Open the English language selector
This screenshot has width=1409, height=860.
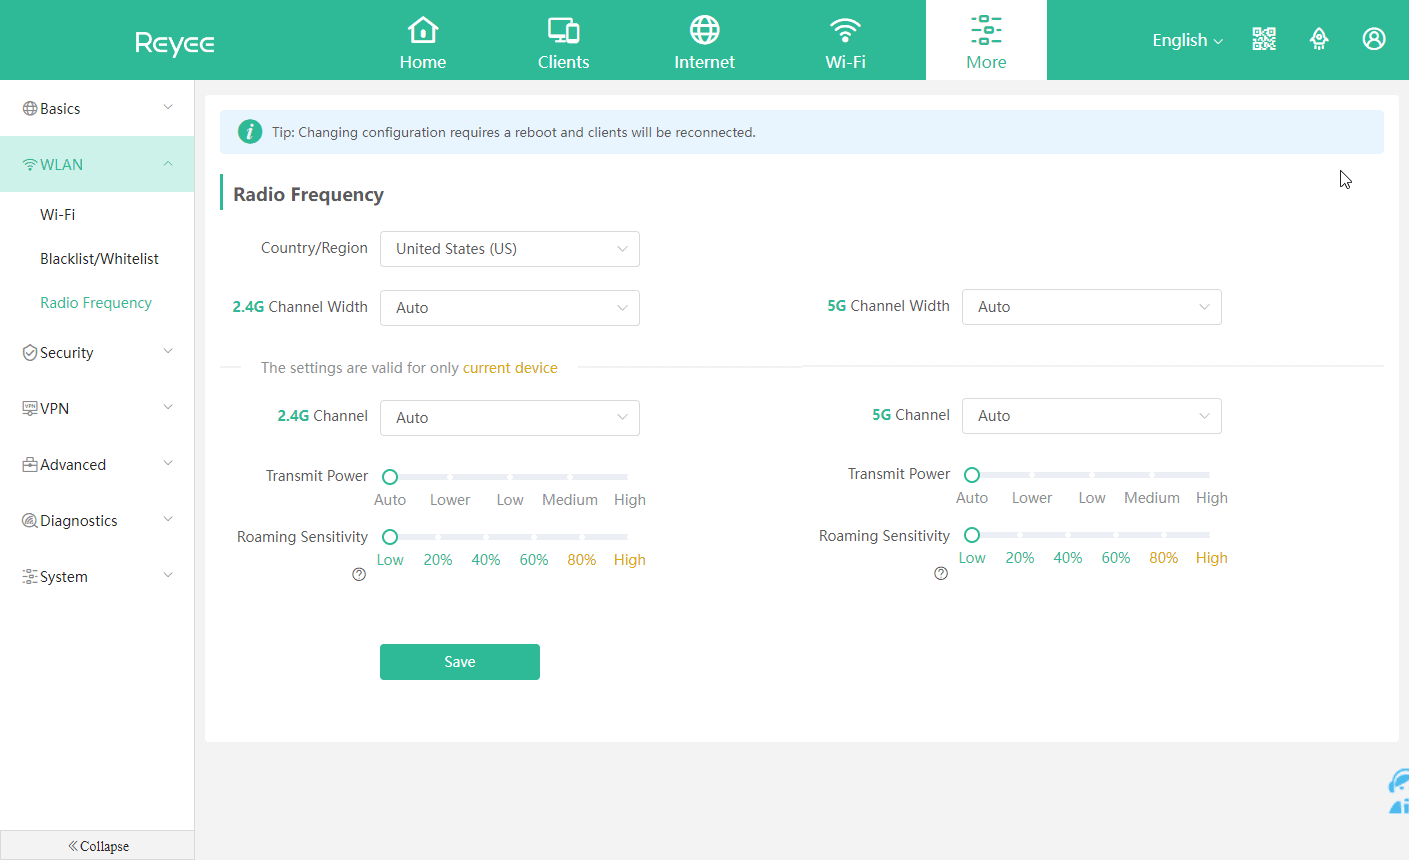pos(1187,40)
